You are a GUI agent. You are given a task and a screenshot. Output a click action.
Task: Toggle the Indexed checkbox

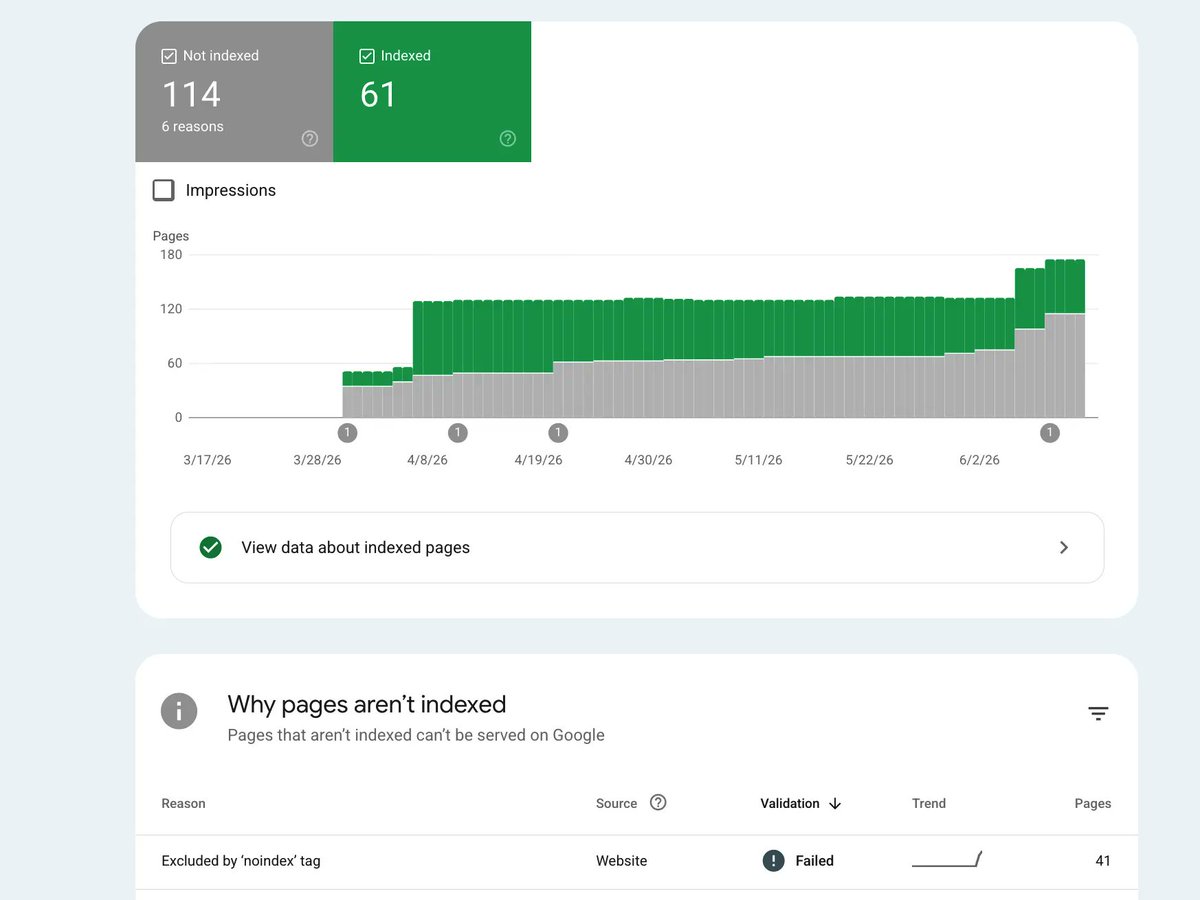point(366,57)
